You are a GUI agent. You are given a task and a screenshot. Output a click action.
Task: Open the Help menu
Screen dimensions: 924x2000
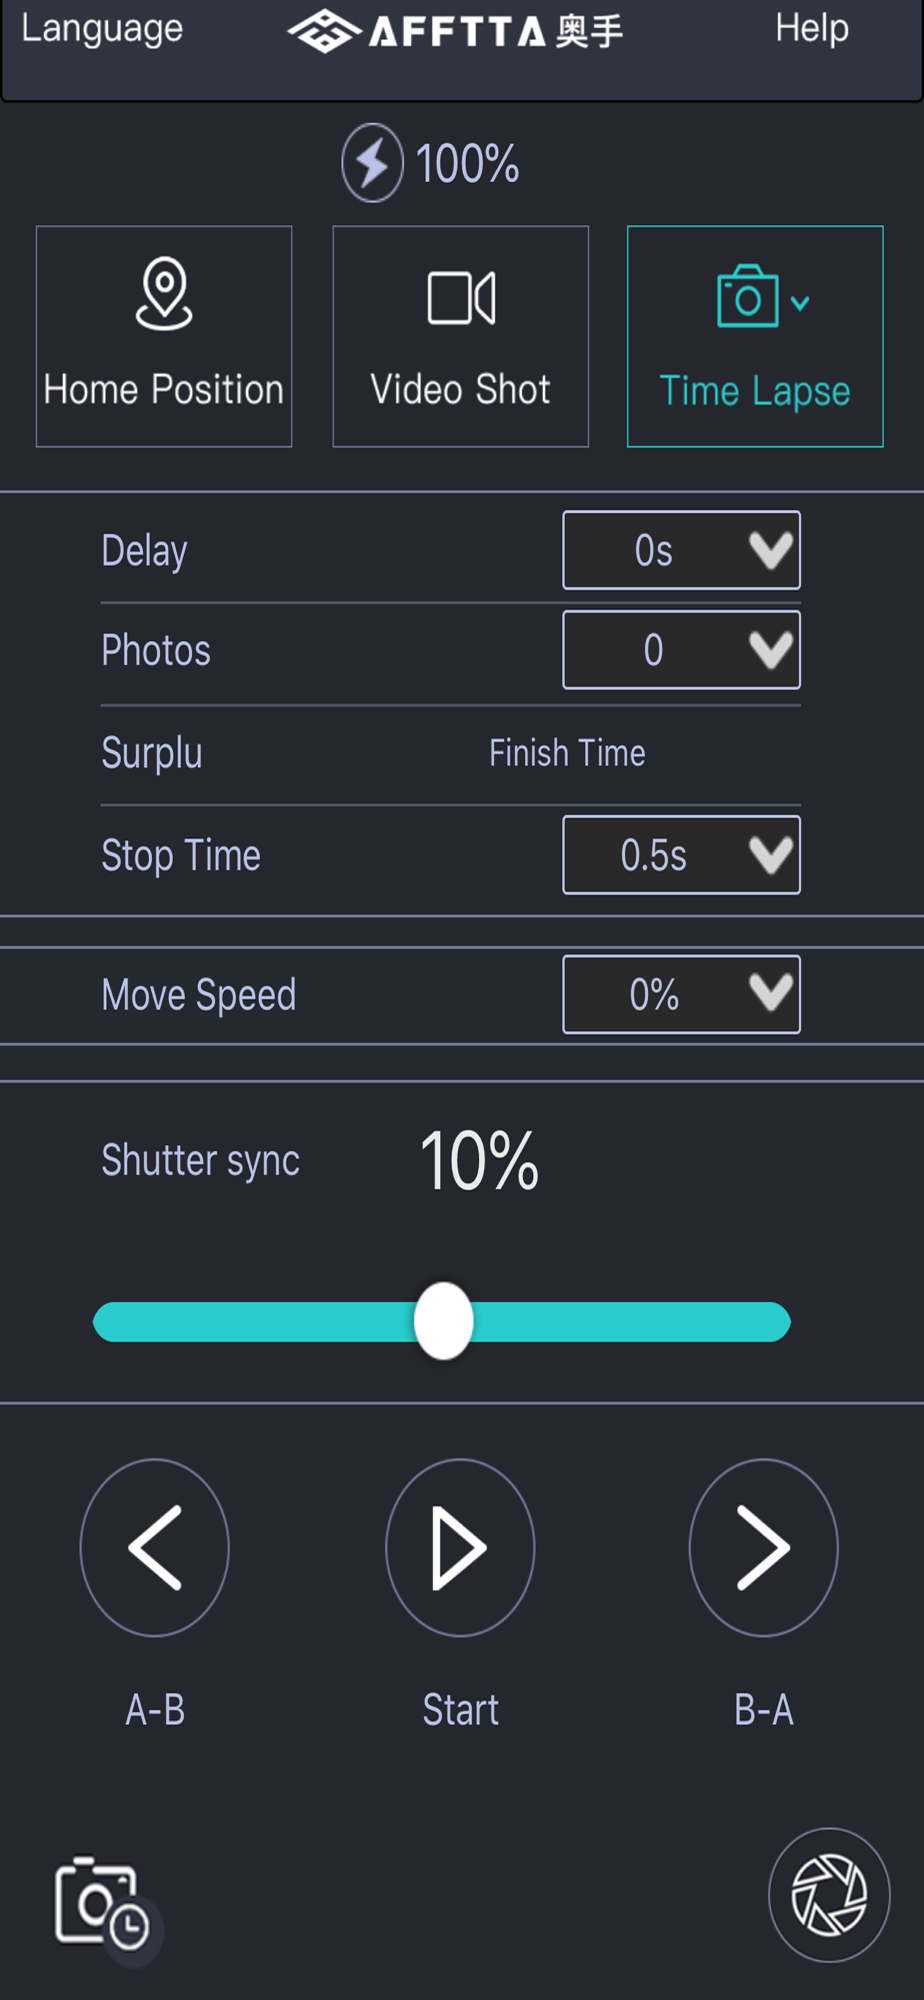tap(812, 28)
